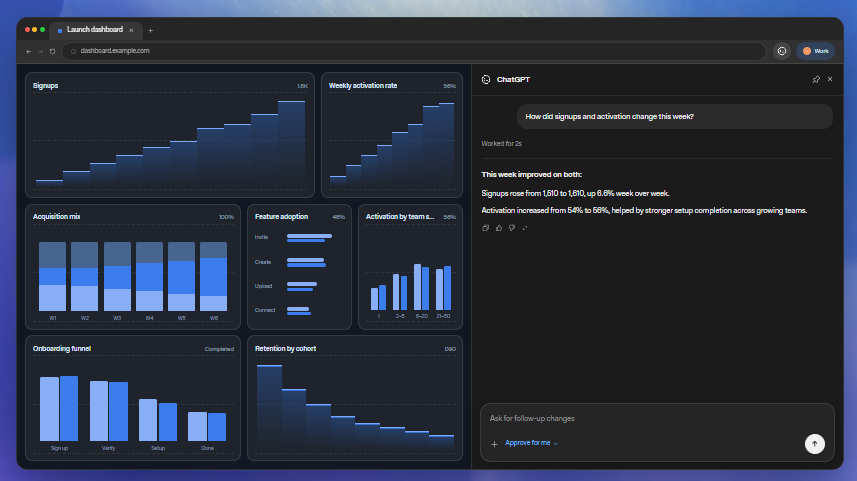Send the message with arrow button
857x481 pixels.
(x=814, y=444)
